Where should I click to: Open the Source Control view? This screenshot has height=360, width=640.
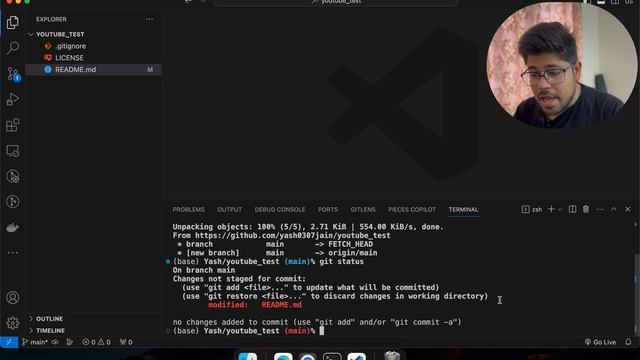tap(13, 74)
